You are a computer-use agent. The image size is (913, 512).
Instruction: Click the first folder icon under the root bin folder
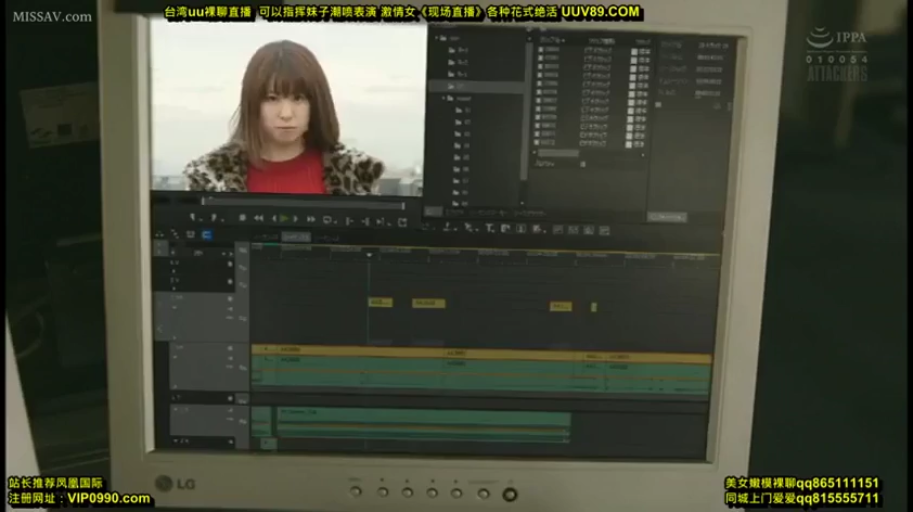[x=452, y=49]
